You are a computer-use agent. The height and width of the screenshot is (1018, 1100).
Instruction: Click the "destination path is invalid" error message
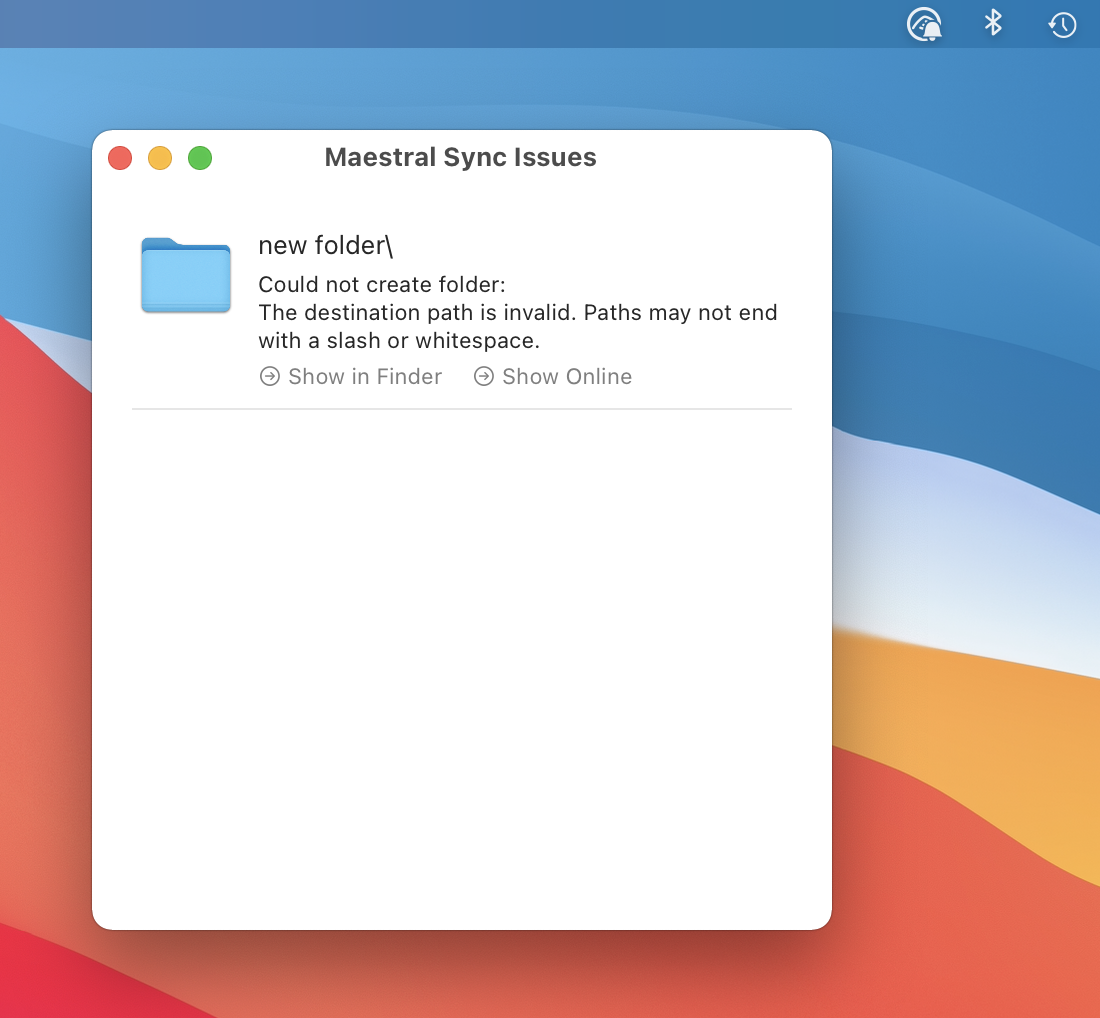[518, 326]
